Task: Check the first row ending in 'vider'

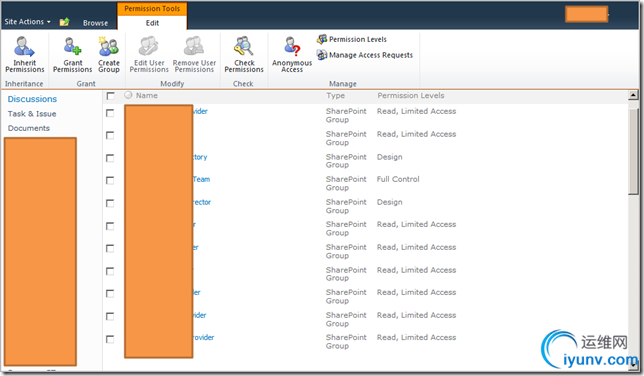Action: (x=110, y=113)
